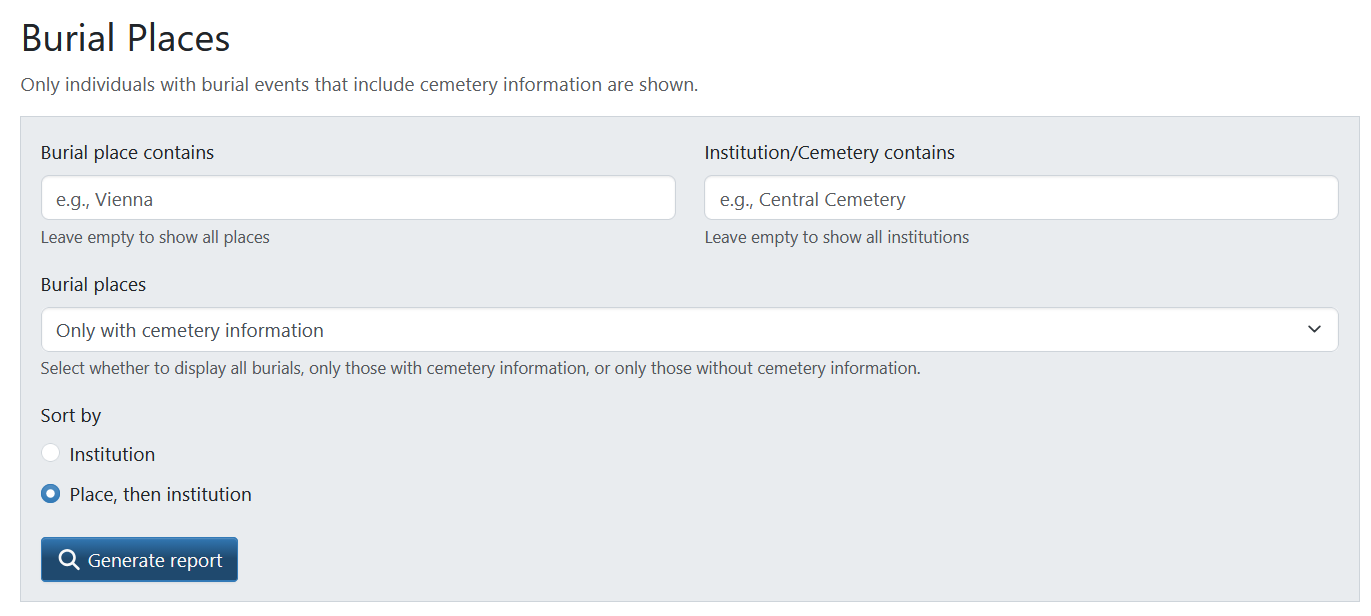1371x616 pixels.
Task: Open the 'Only with cemetery information' dropdown
Action: pyautogui.click(x=688, y=329)
